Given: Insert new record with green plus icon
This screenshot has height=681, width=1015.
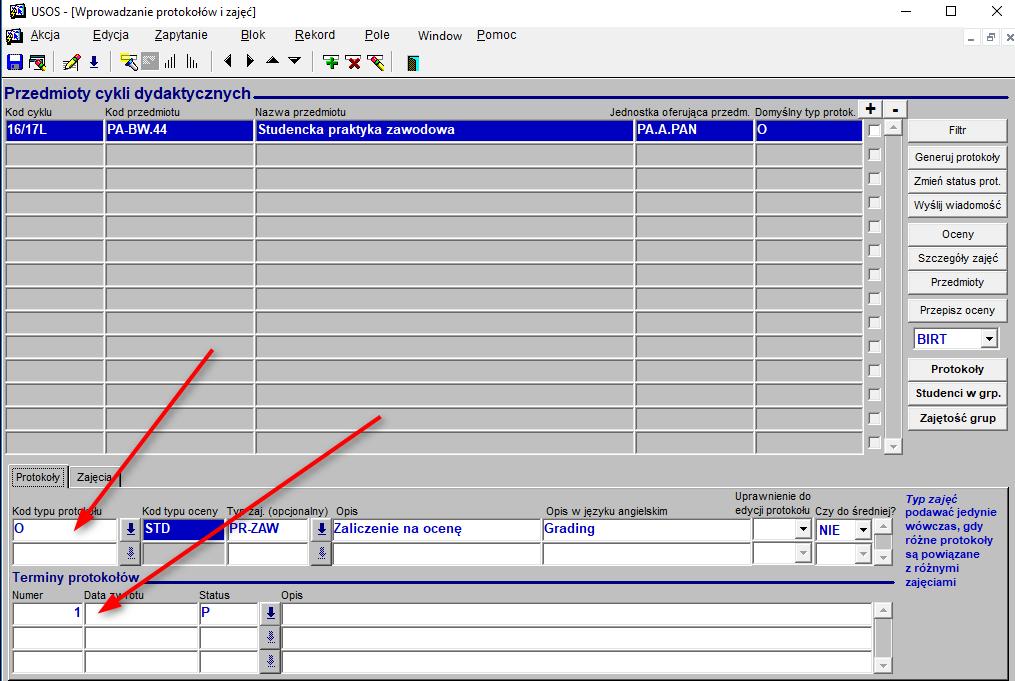Looking at the screenshot, I should pyautogui.click(x=331, y=62).
